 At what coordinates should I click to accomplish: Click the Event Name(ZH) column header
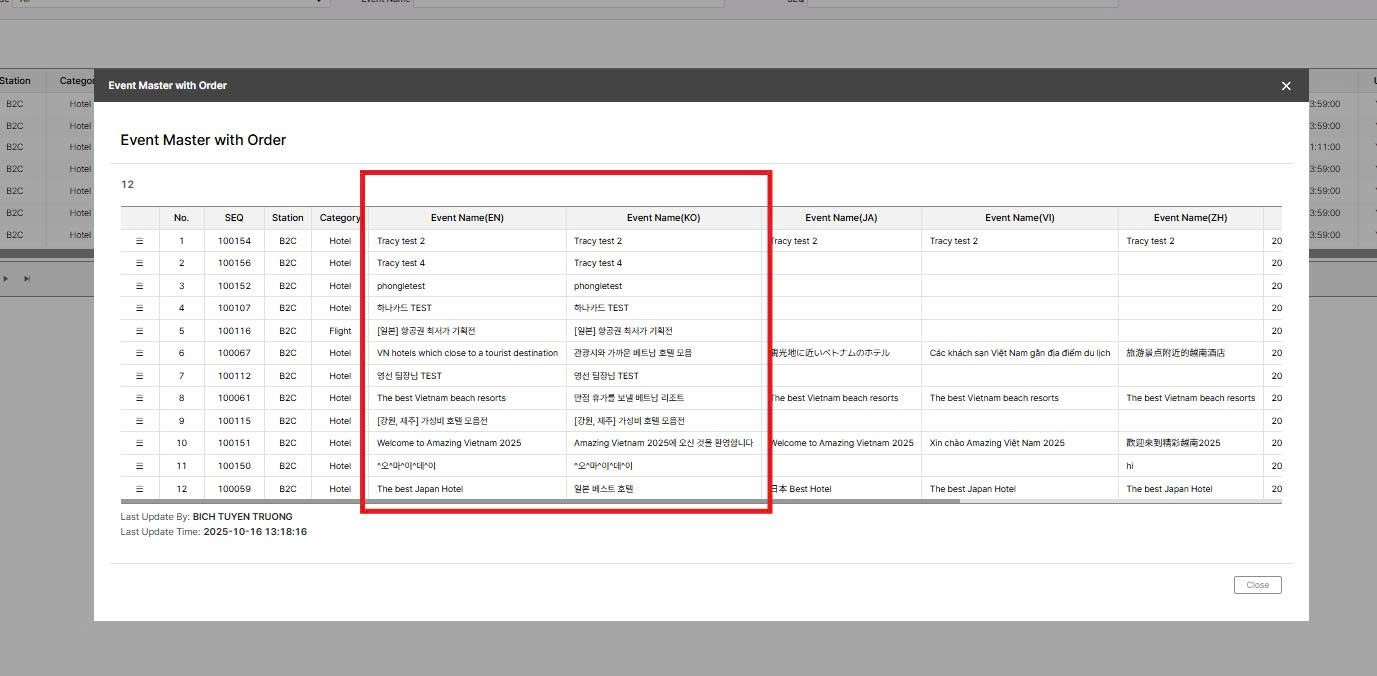(1190, 218)
